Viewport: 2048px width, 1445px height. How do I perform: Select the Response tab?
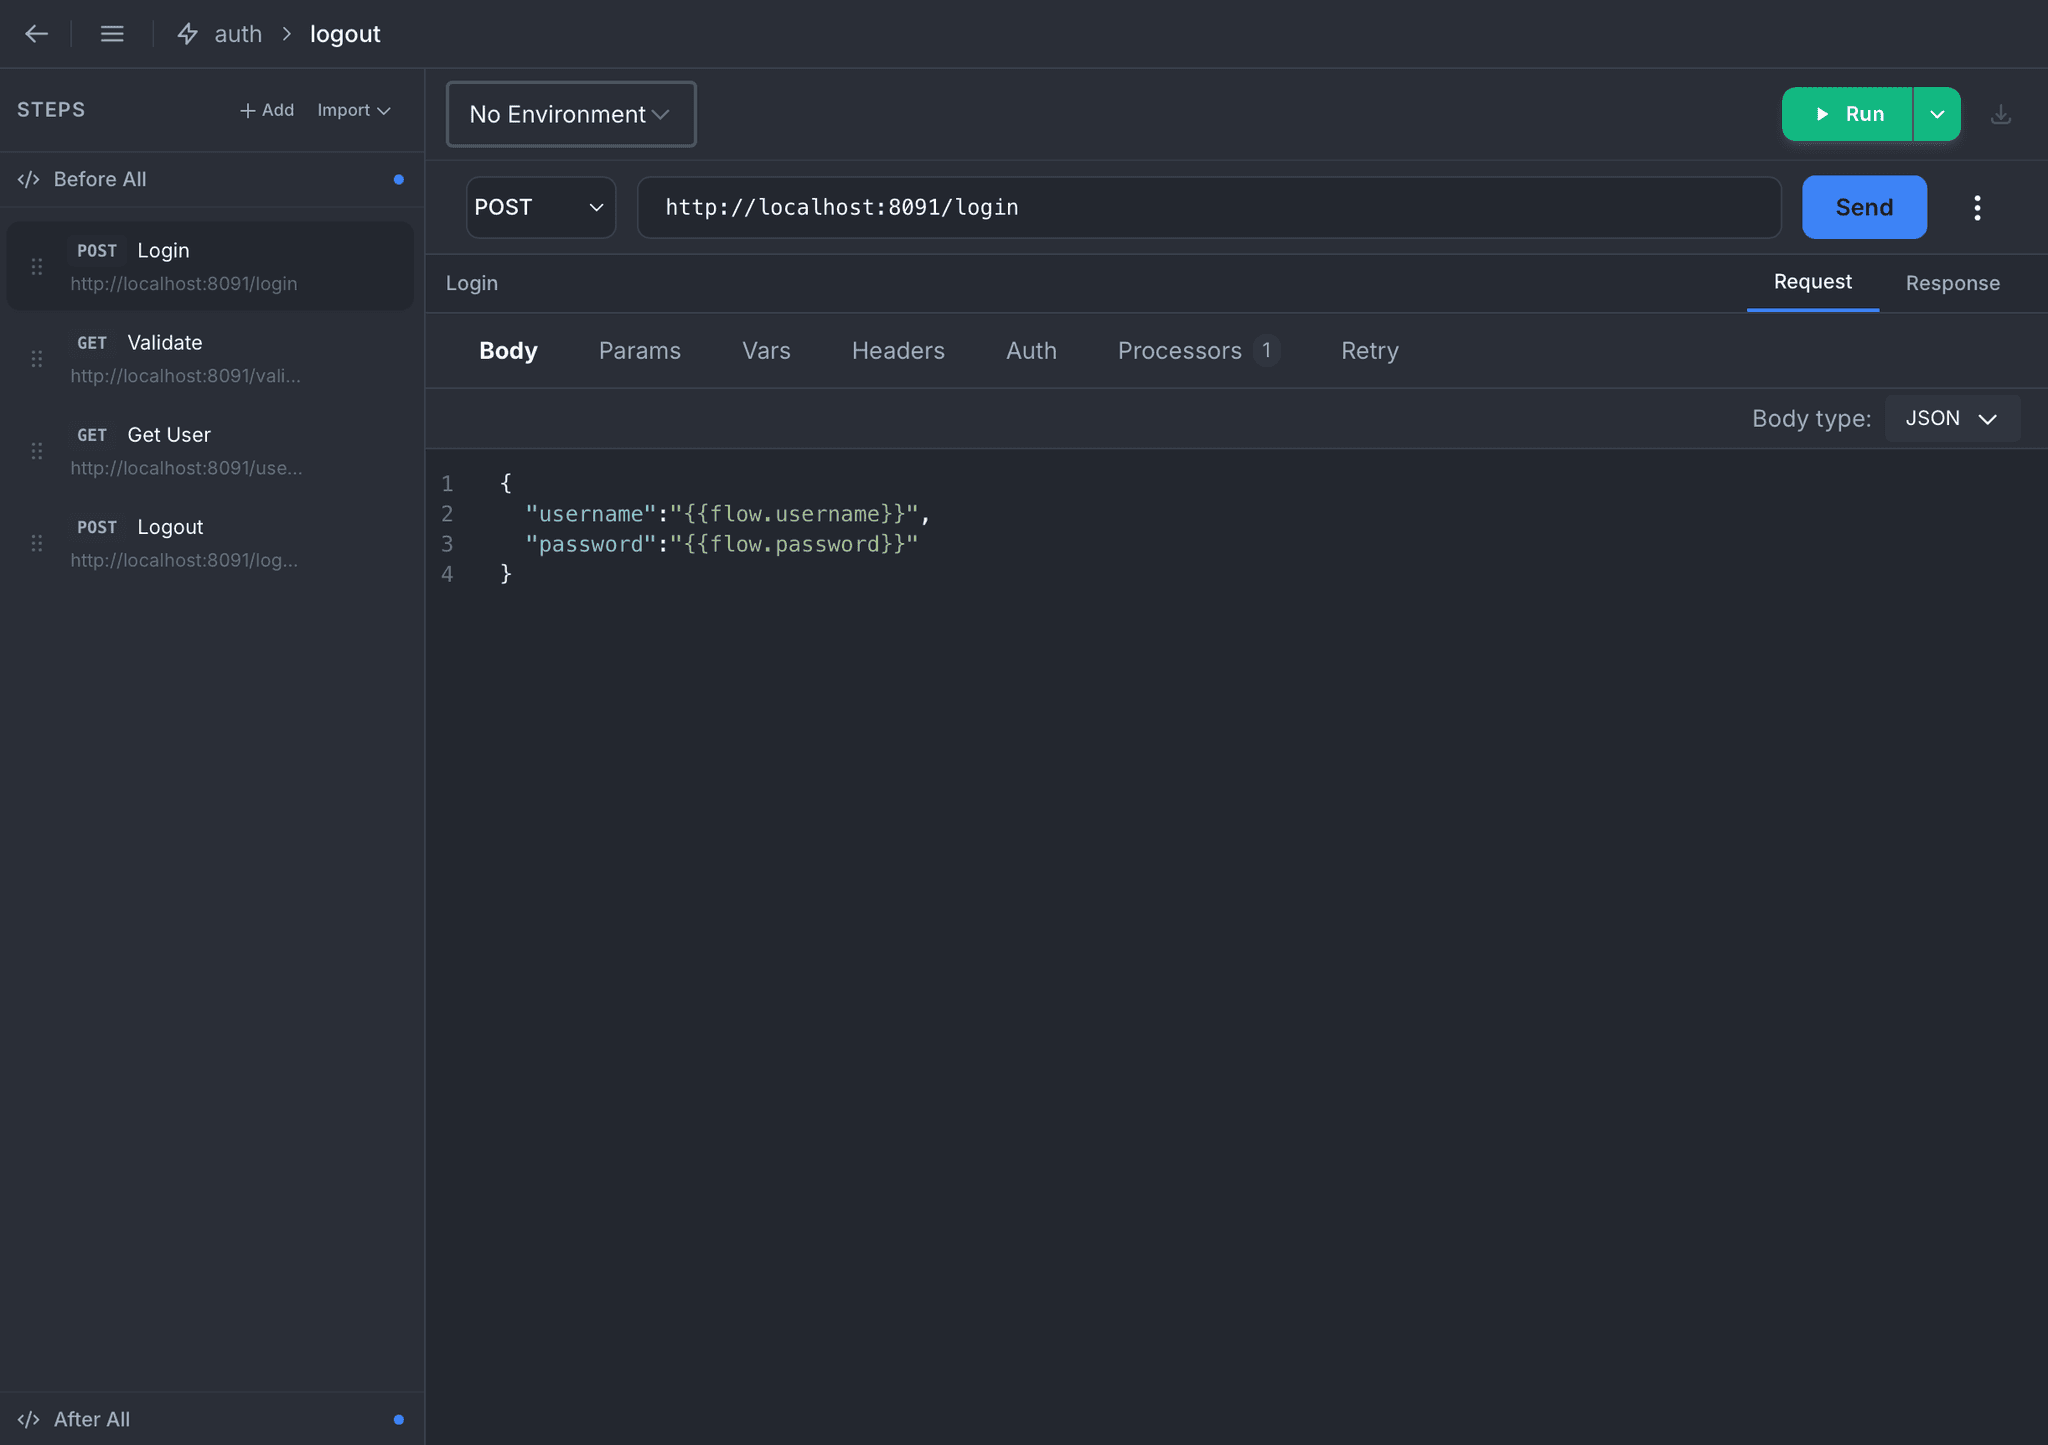[1952, 283]
